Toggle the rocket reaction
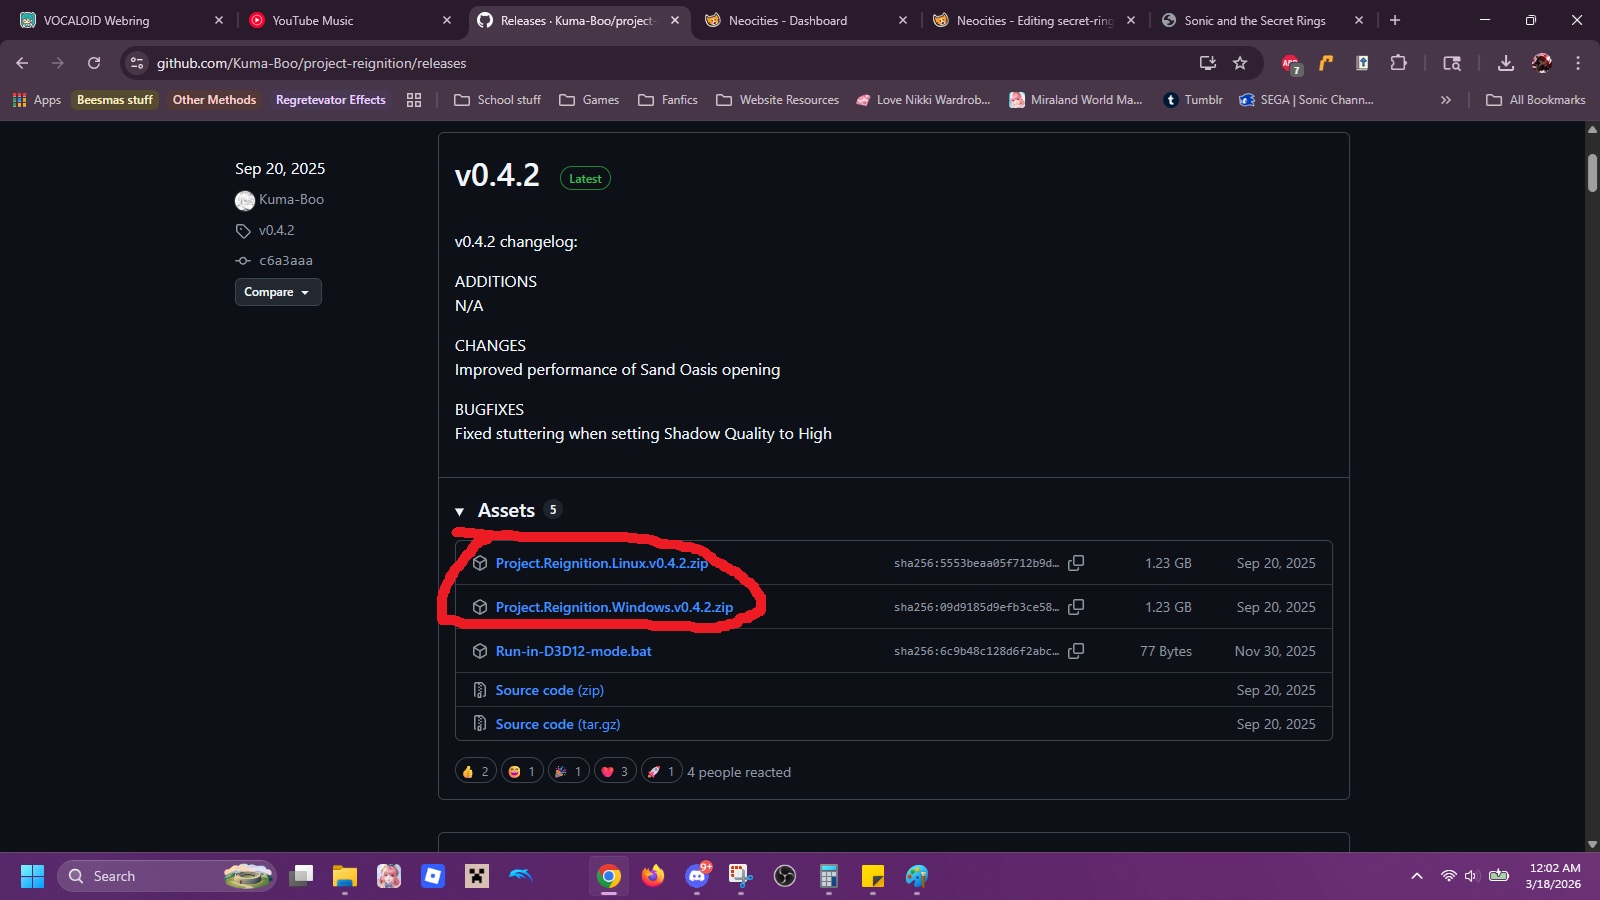Screen dimensions: 1600x900 (661, 772)
